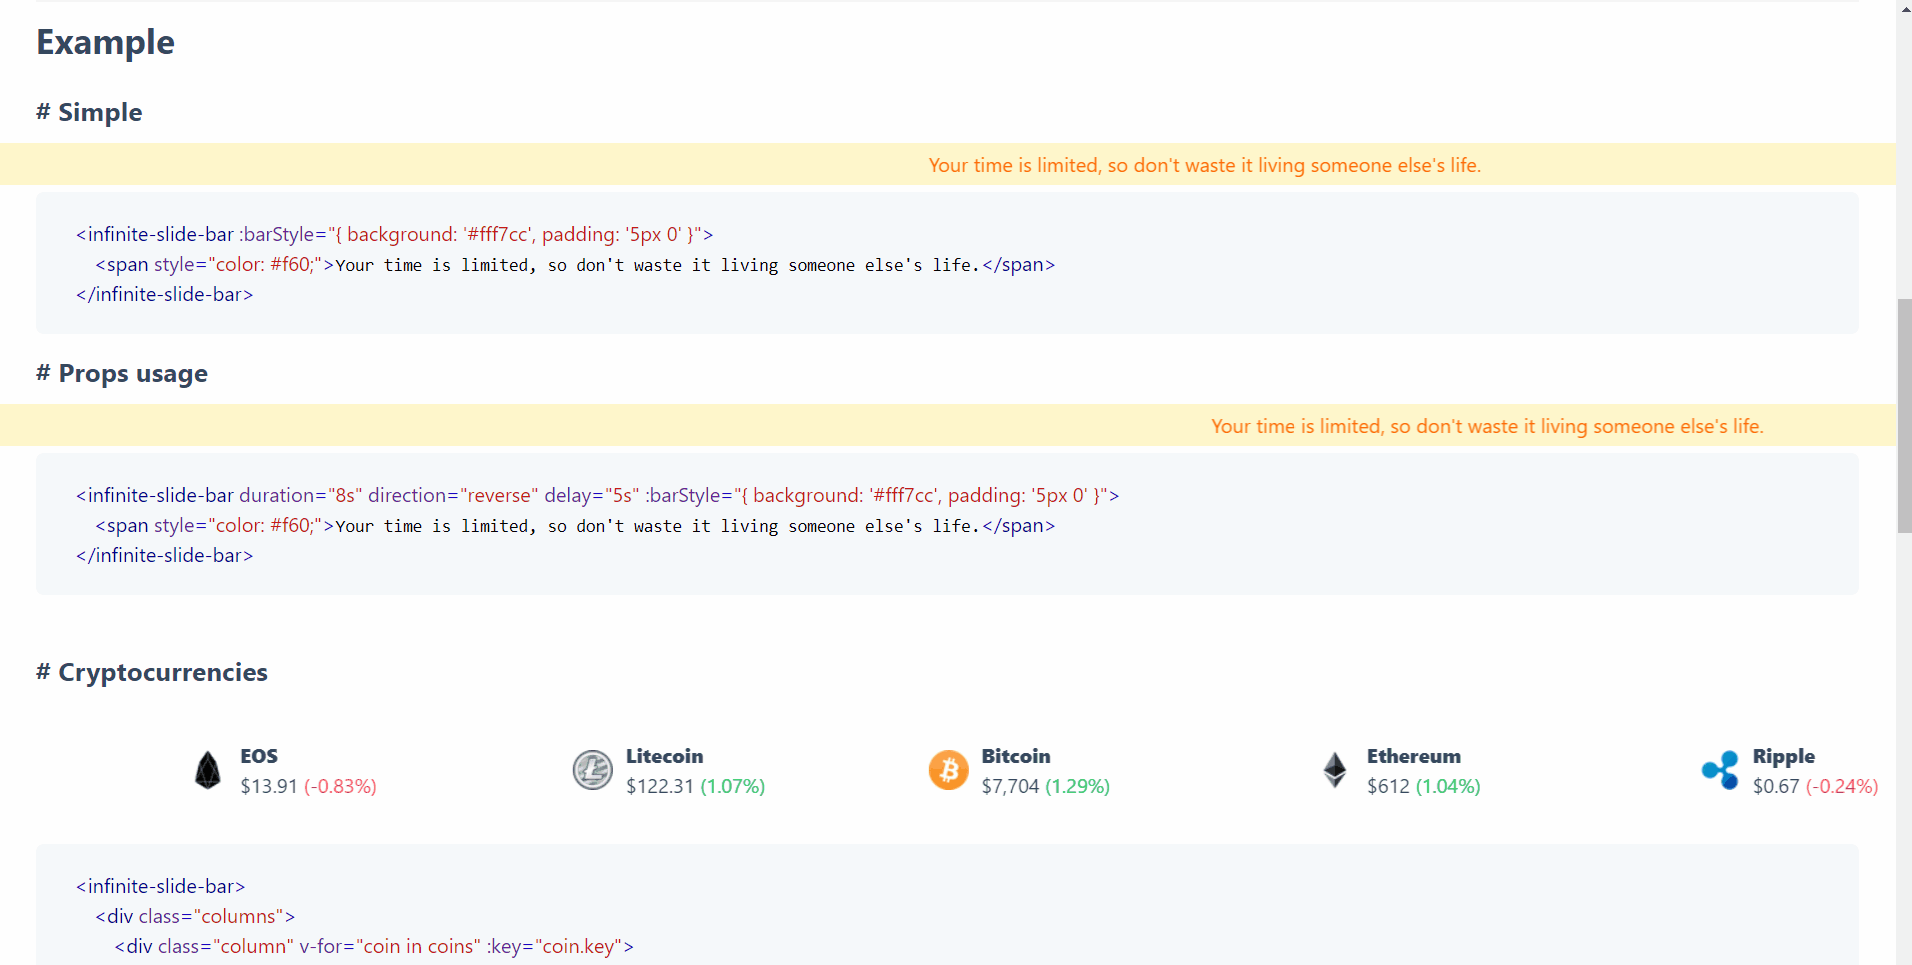Viewport: 1912px width, 965px height.
Task: Click the anchor hash before 'Simple'
Action: [x=42, y=113]
